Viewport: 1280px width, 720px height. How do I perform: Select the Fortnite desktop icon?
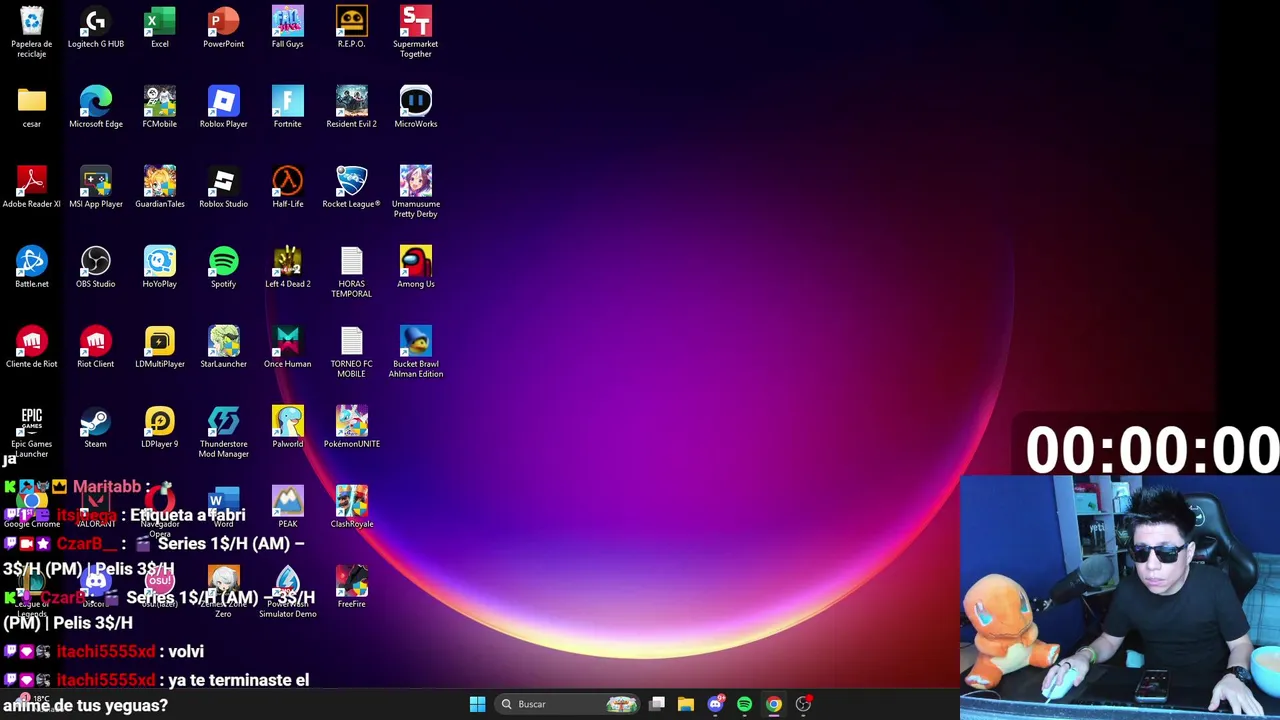[288, 107]
